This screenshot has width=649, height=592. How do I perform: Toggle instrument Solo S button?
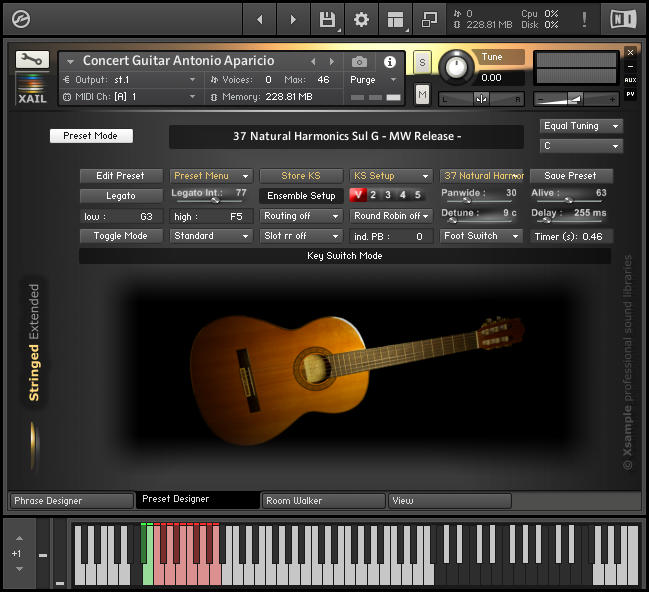422,63
